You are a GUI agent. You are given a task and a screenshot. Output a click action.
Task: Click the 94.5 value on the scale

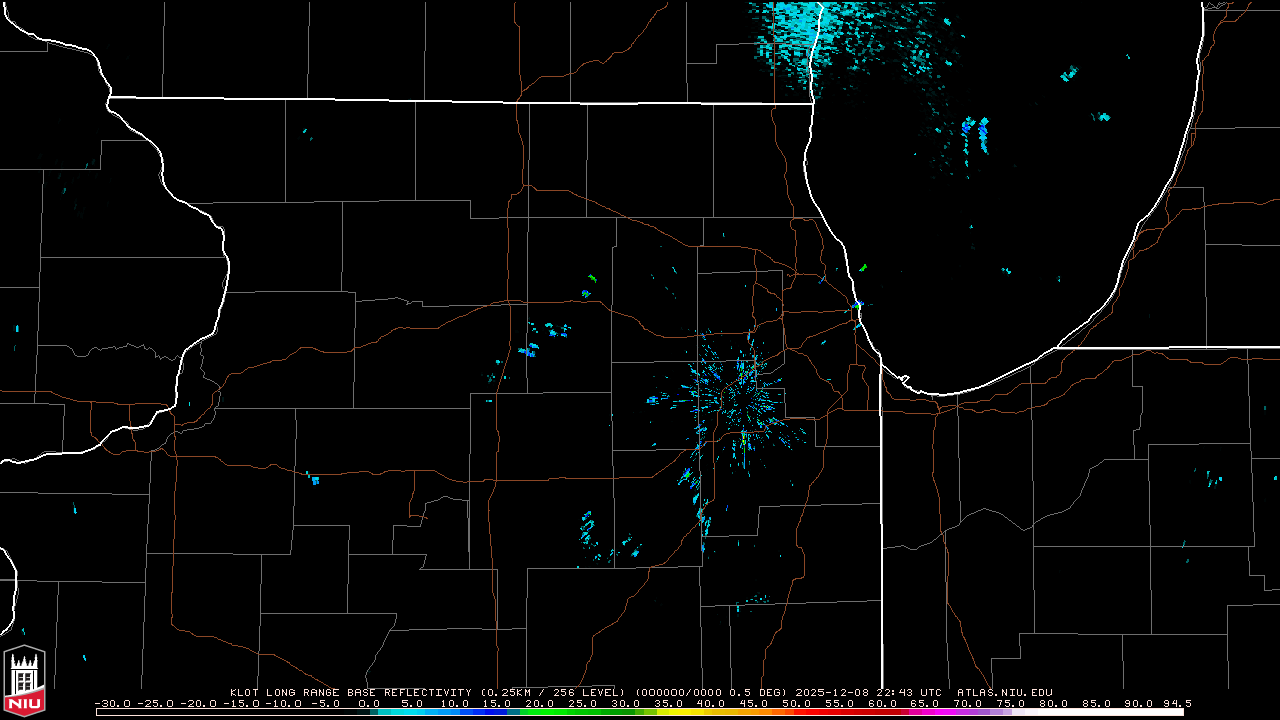(x=1176, y=703)
